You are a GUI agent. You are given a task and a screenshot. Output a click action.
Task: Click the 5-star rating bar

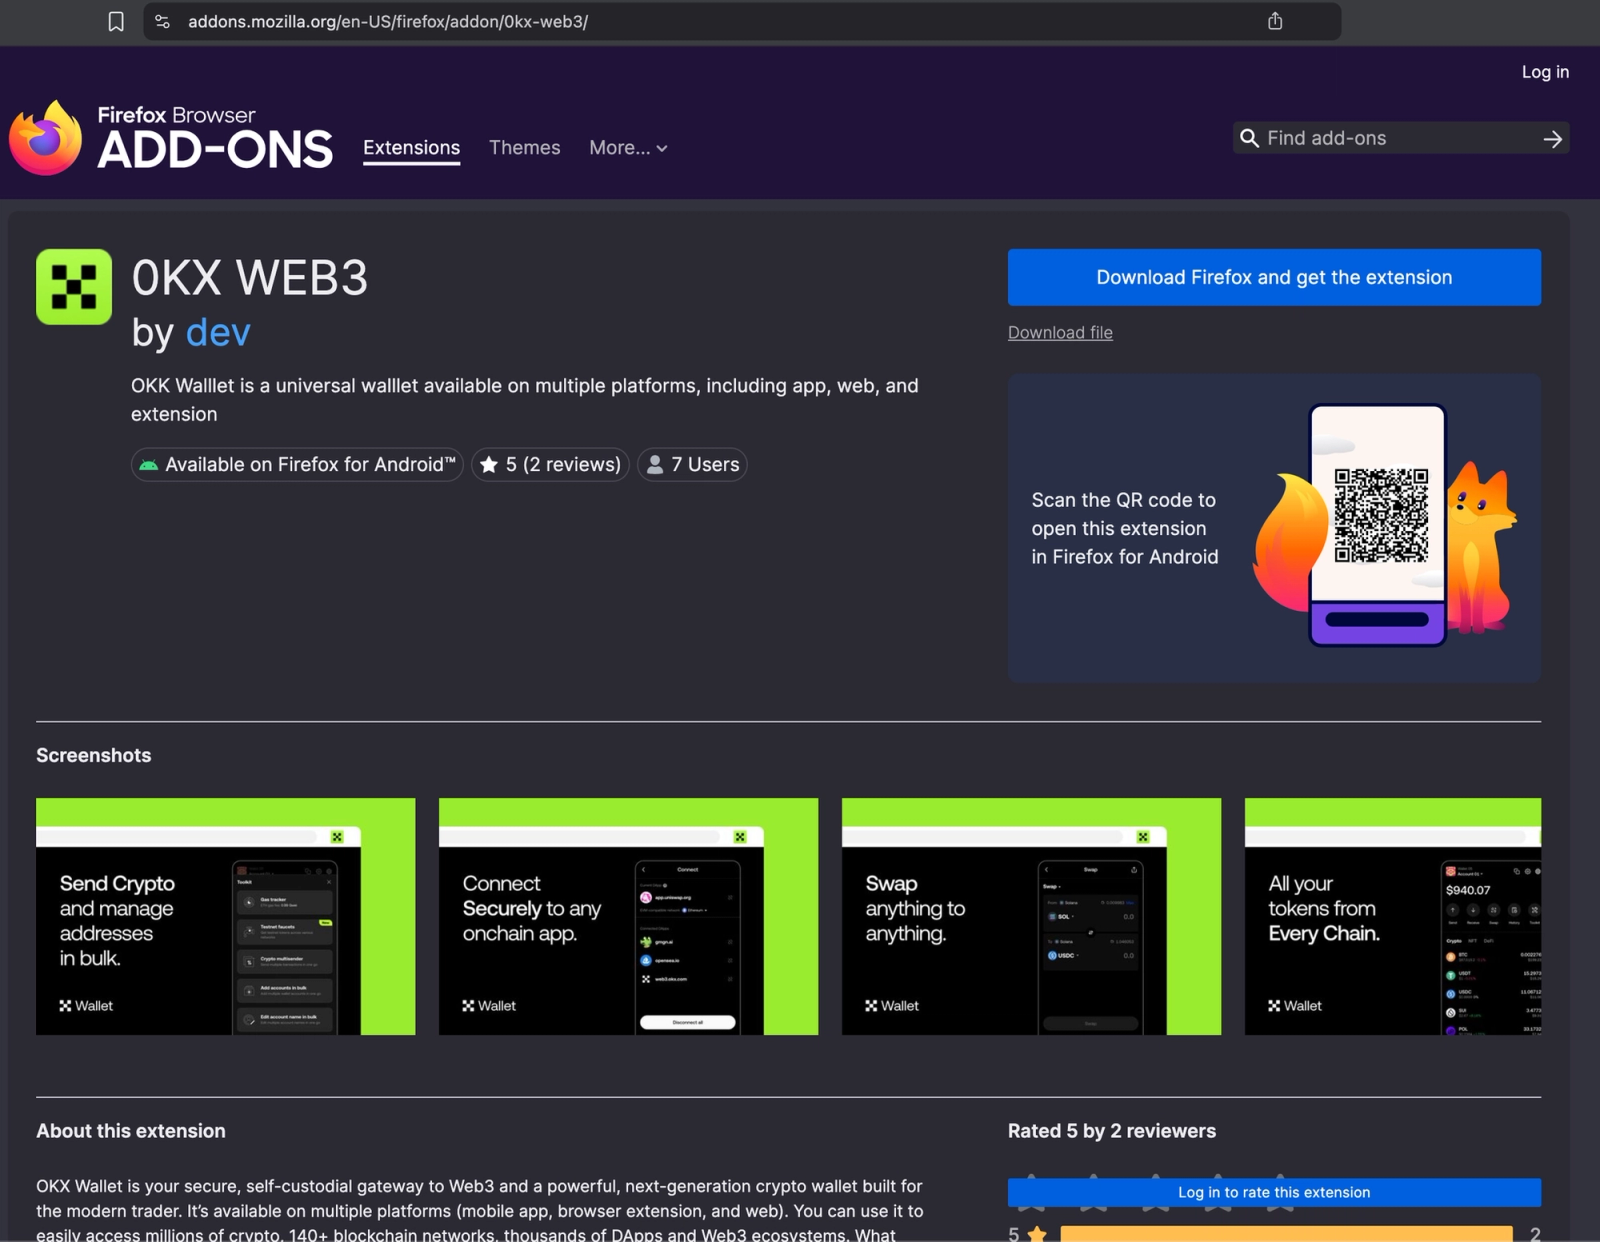click(1286, 1234)
